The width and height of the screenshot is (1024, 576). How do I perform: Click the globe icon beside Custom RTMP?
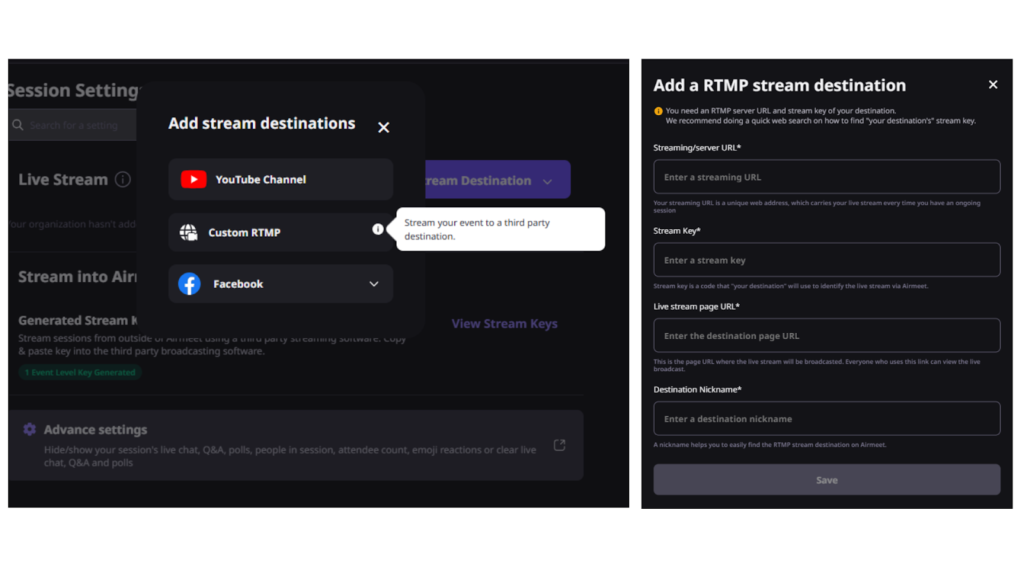(x=187, y=231)
